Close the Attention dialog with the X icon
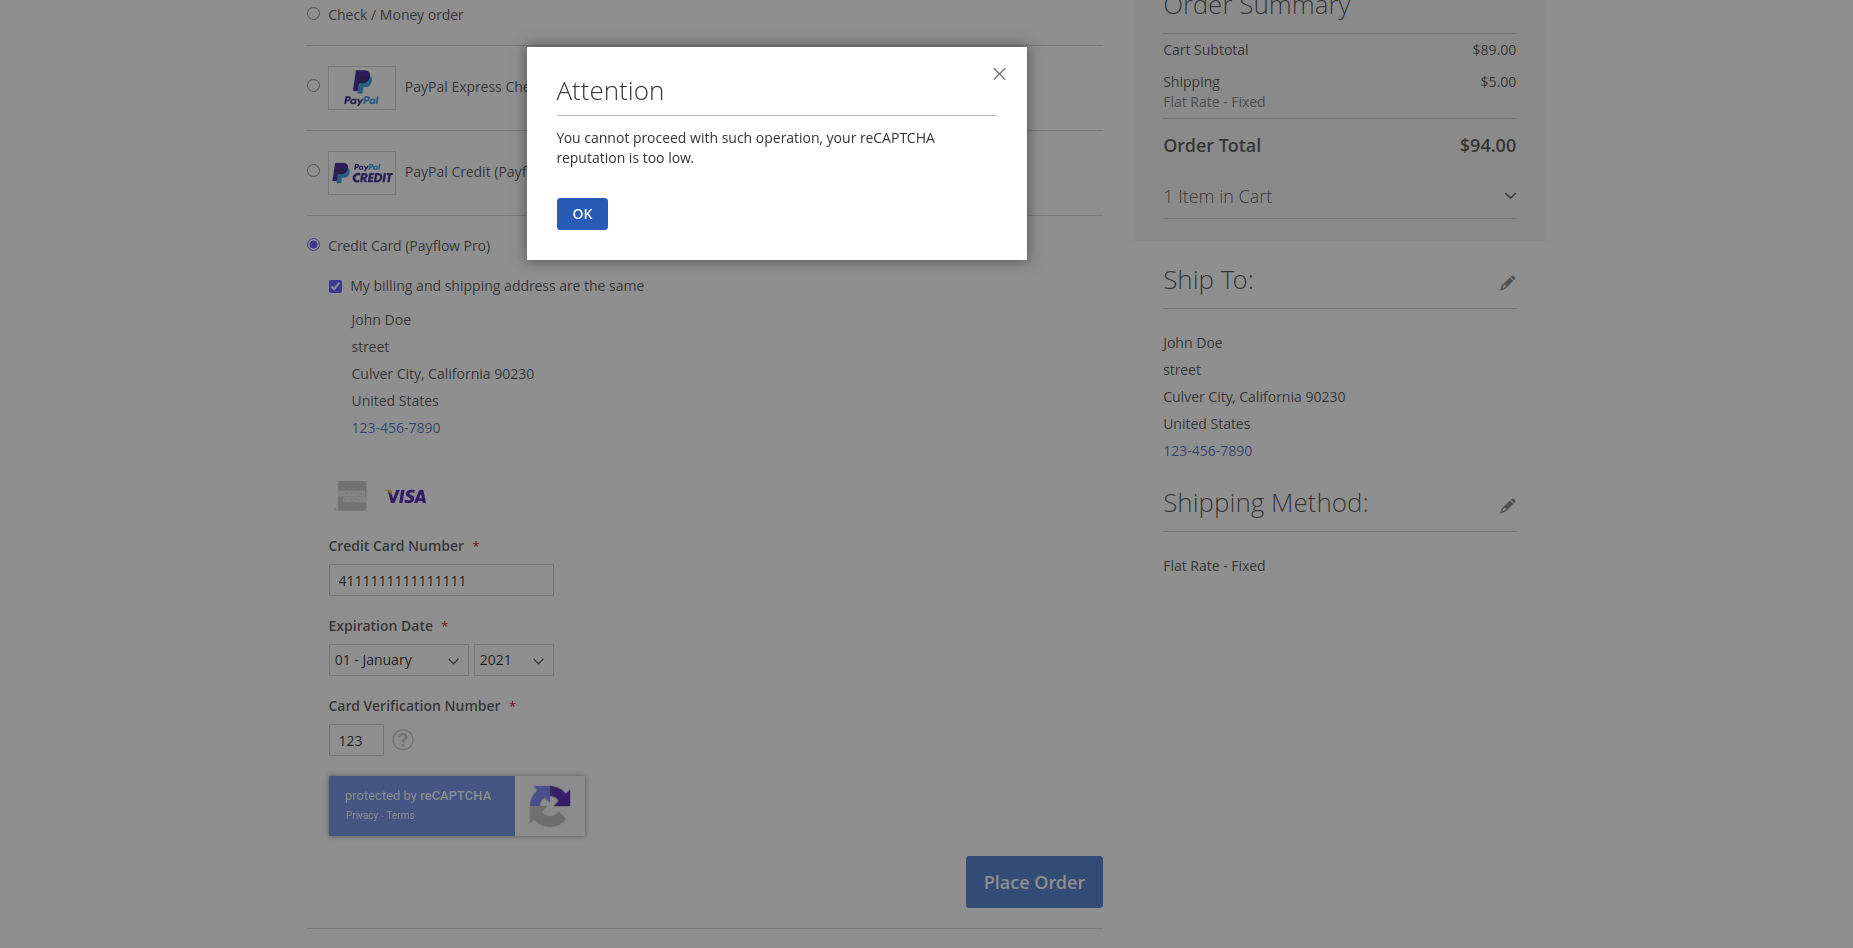Image resolution: width=1853 pixels, height=948 pixels. 998,74
